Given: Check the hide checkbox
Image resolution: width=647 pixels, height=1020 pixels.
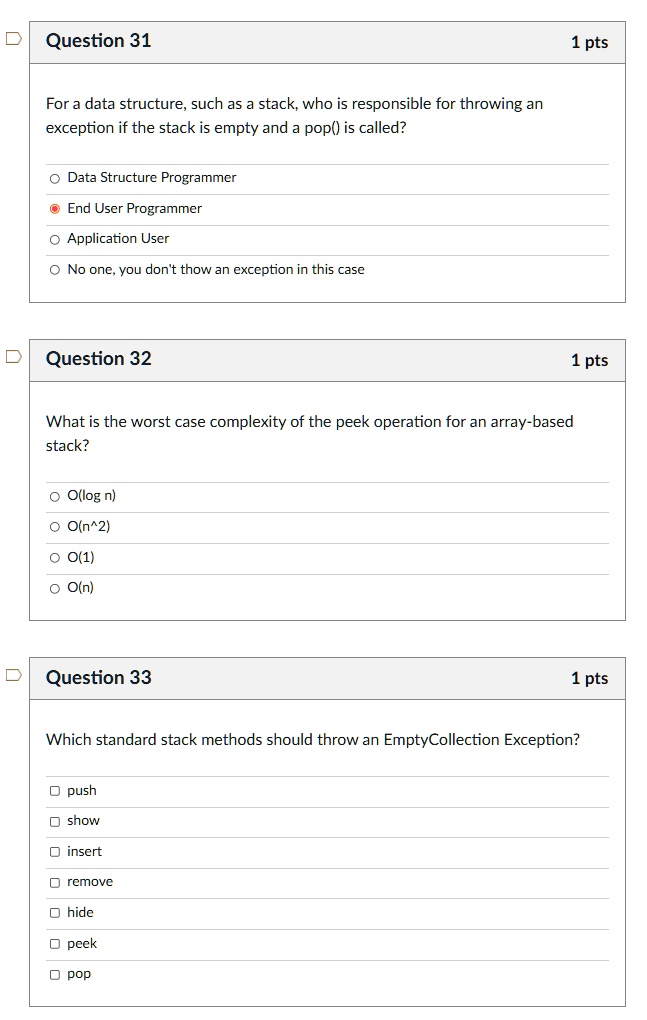Looking at the screenshot, I should pyautogui.click(x=55, y=913).
